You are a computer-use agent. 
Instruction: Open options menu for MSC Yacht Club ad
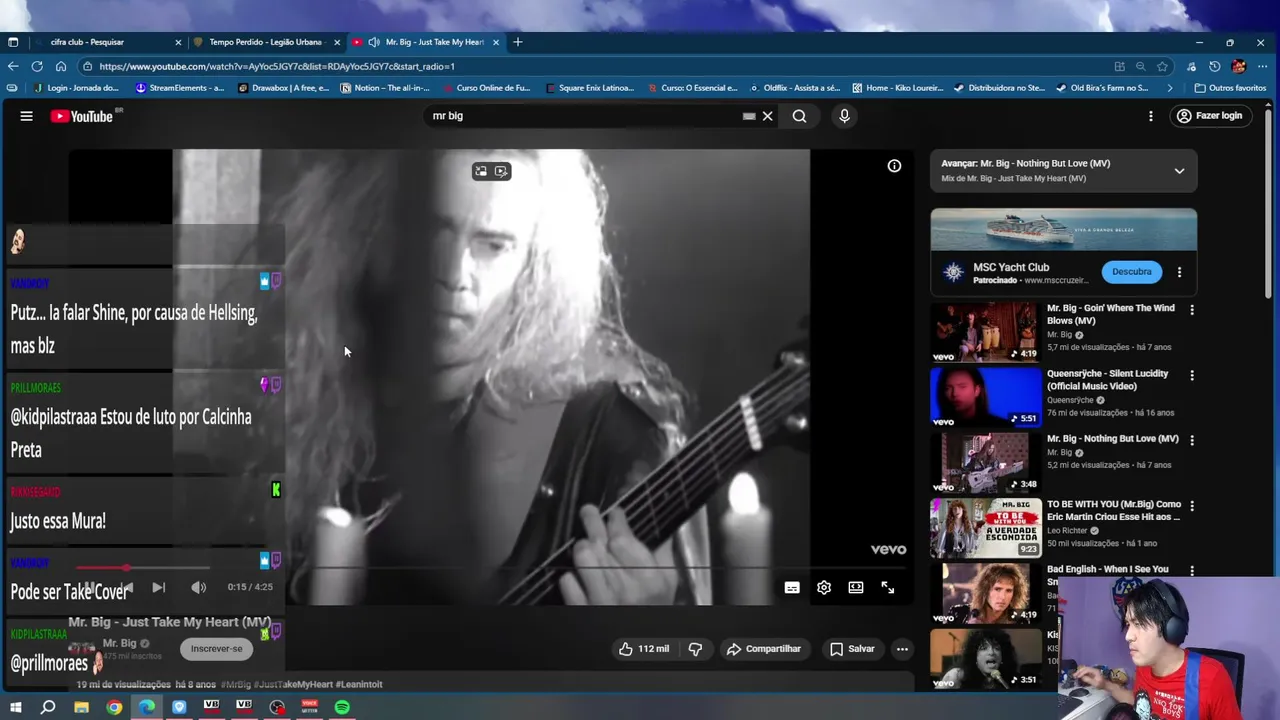[x=1179, y=272]
